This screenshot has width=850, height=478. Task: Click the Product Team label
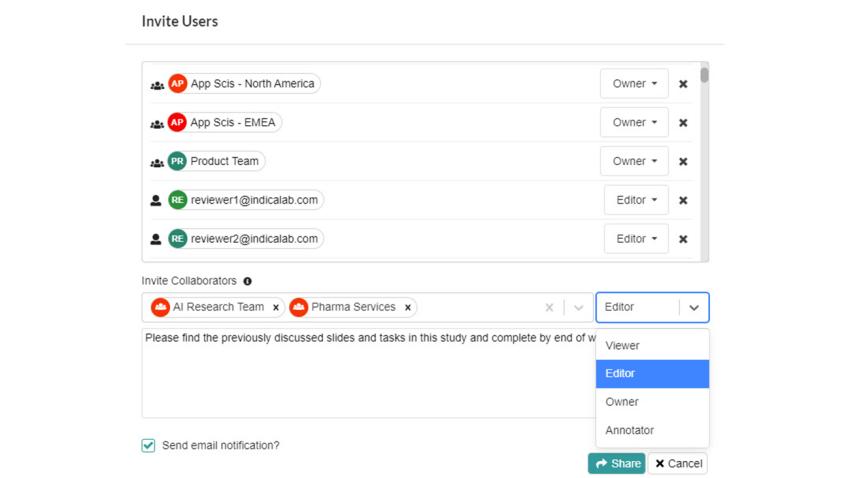(x=224, y=161)
